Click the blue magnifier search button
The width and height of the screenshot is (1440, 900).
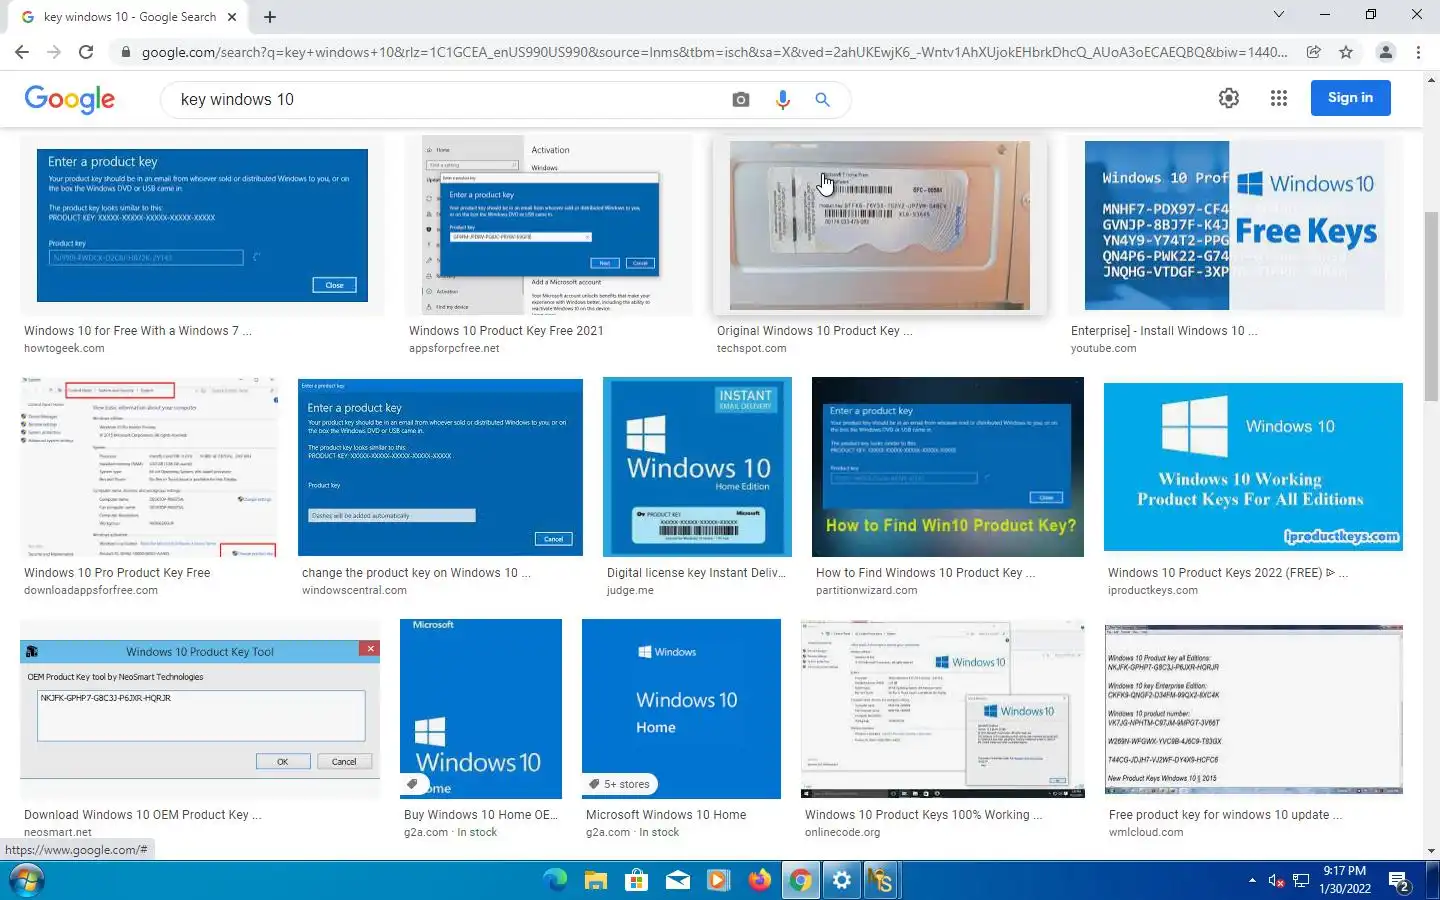pos(822,99)
